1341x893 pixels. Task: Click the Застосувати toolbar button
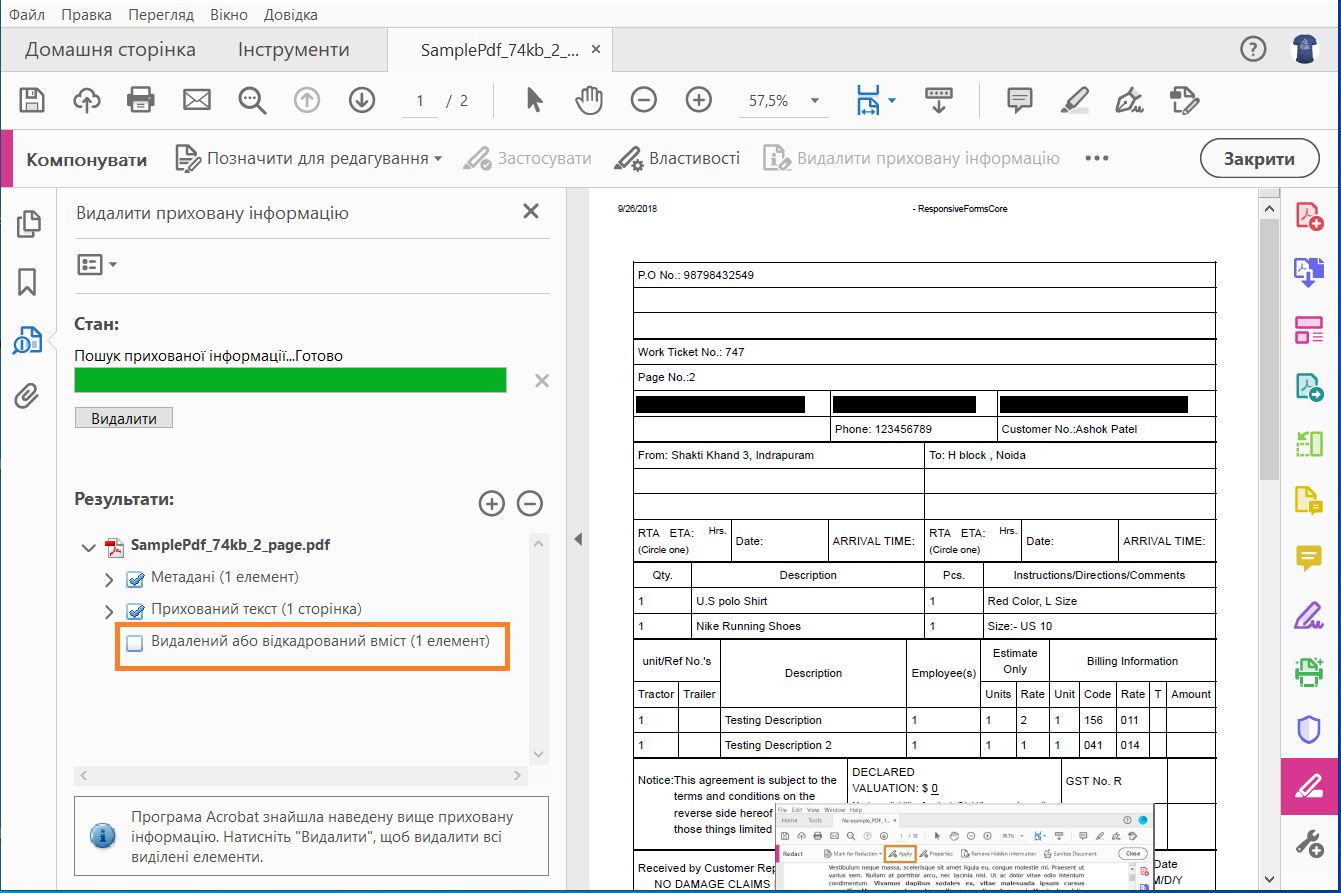[528, 158]
